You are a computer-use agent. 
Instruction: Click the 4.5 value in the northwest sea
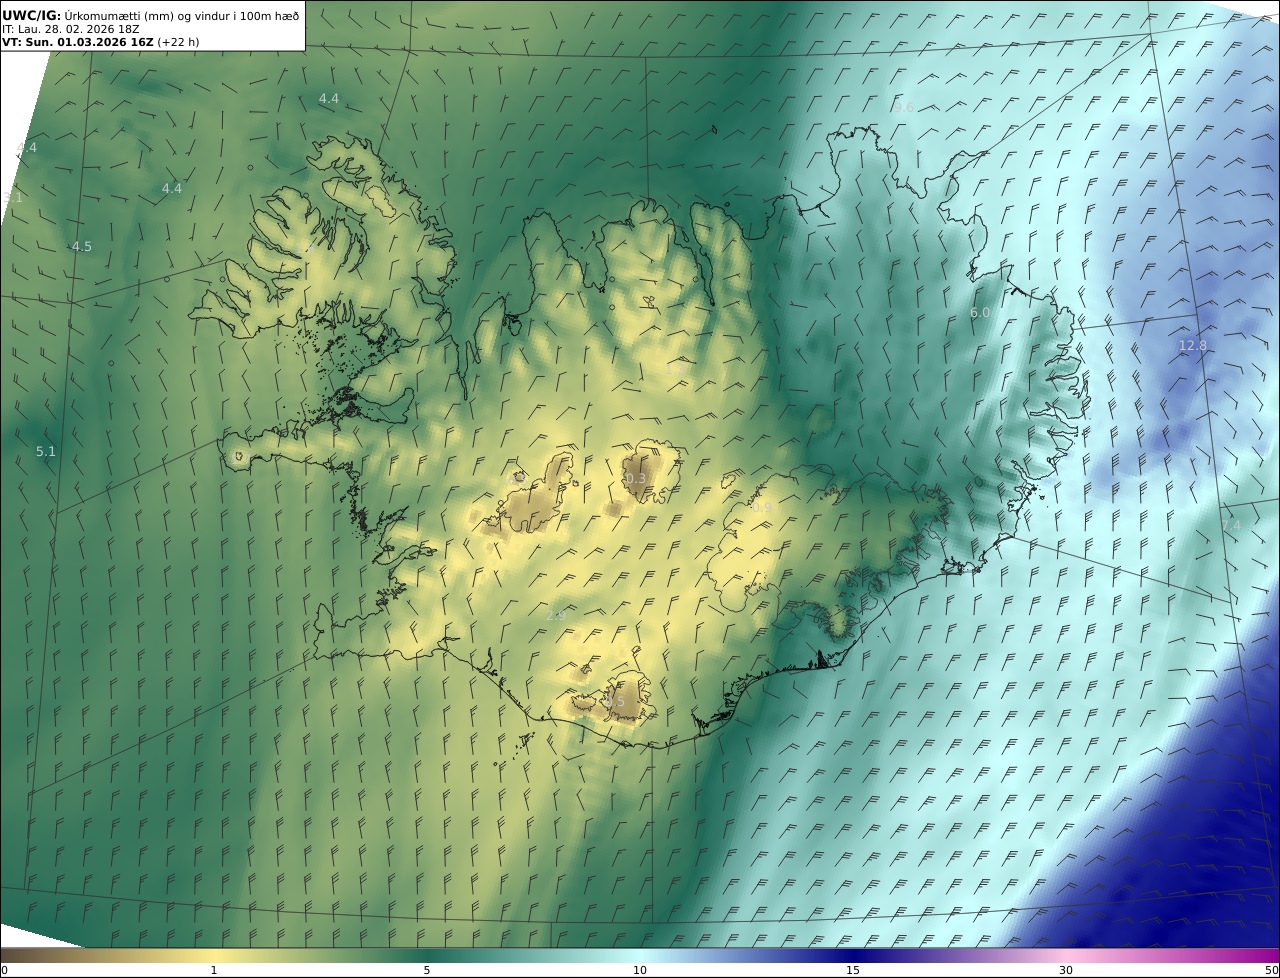(x=81, y=247)
